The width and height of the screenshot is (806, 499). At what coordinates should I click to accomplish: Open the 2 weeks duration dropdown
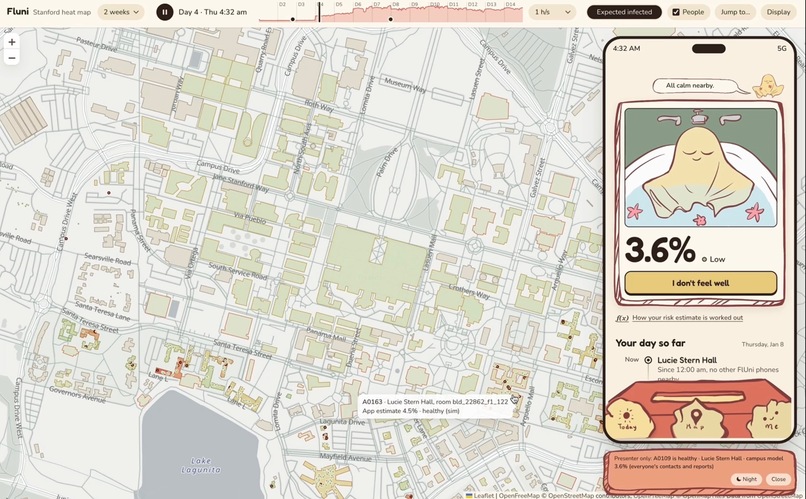pyautogui.click(x=121, y=12)
